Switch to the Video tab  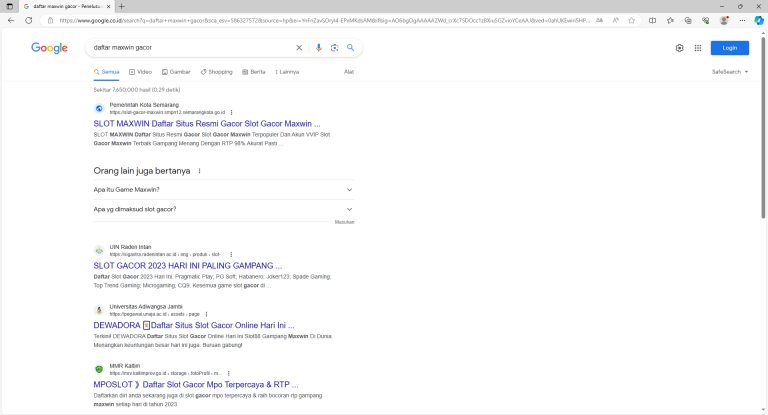pos(141,72)
